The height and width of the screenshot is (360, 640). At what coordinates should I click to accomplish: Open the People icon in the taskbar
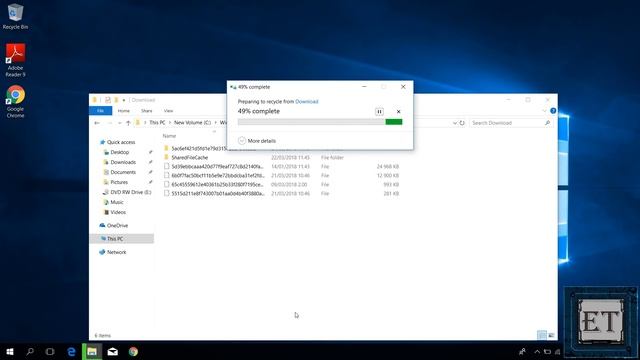click(x=522, y=351)
